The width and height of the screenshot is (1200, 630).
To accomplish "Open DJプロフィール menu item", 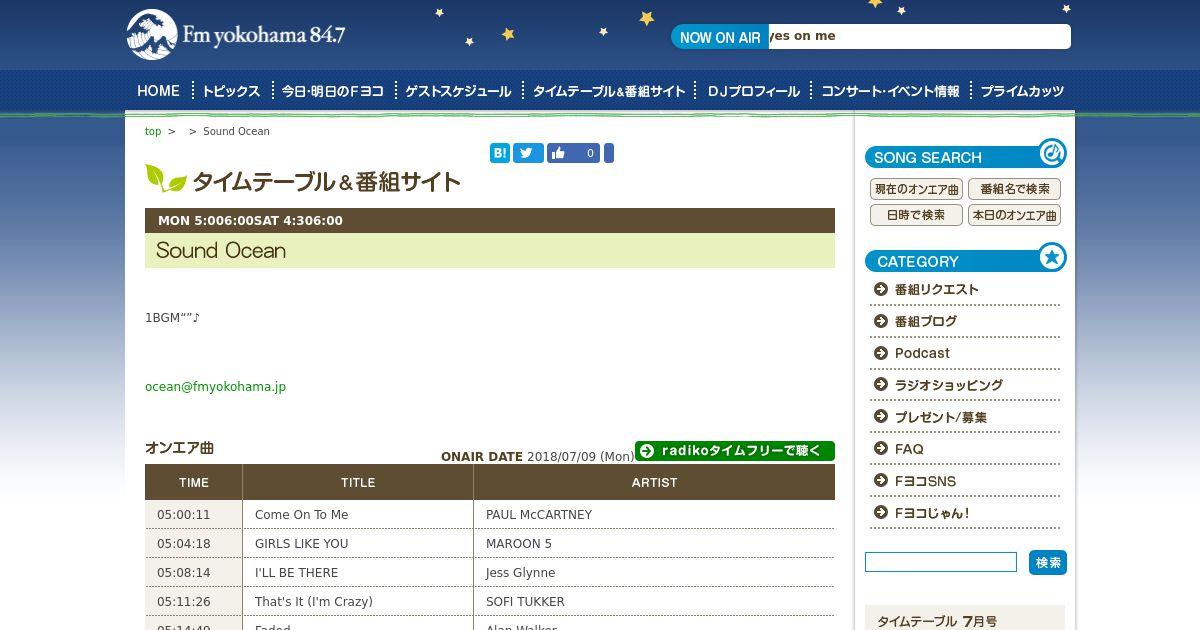I will tap(754, 91).
